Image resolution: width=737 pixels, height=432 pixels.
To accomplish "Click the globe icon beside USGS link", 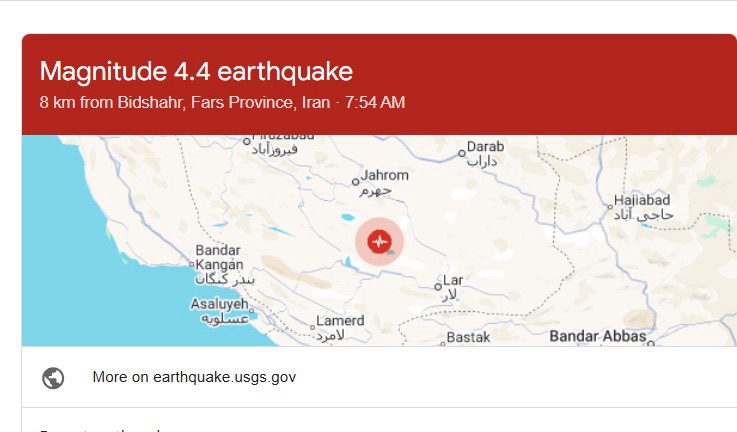I will 54,378.
